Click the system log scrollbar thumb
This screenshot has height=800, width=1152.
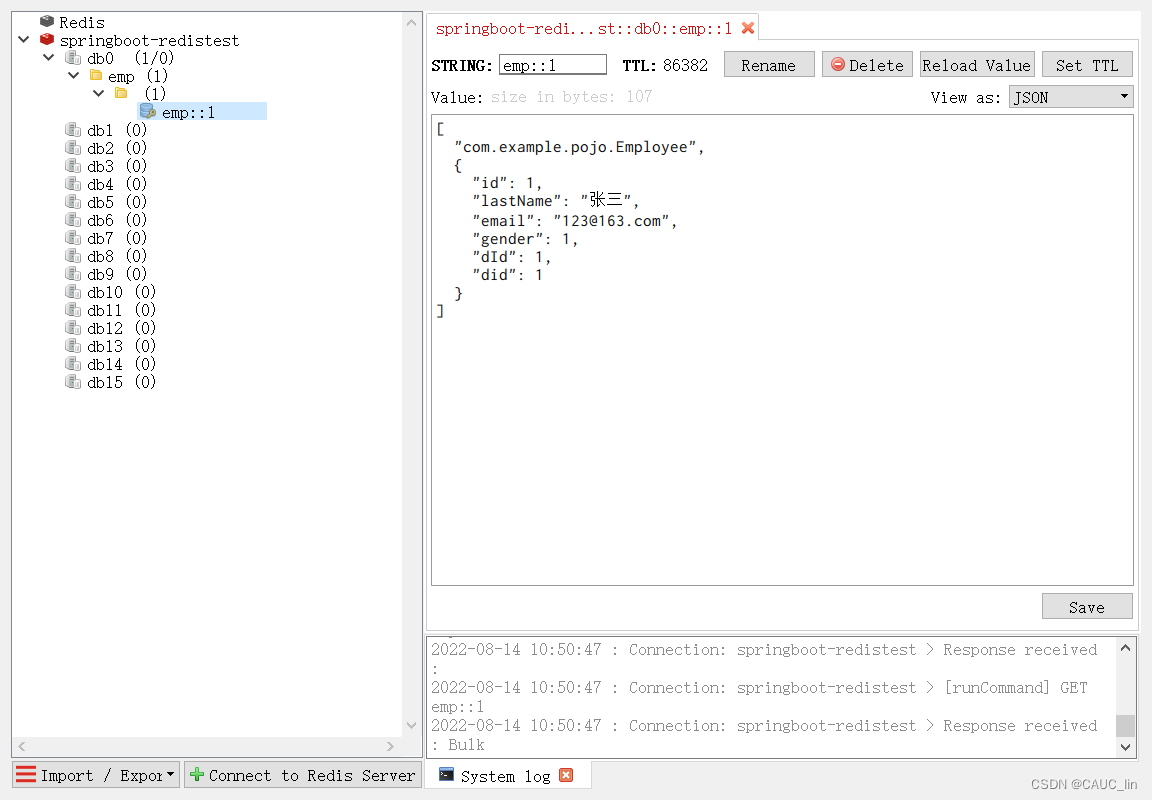[x=1125, y=725]
